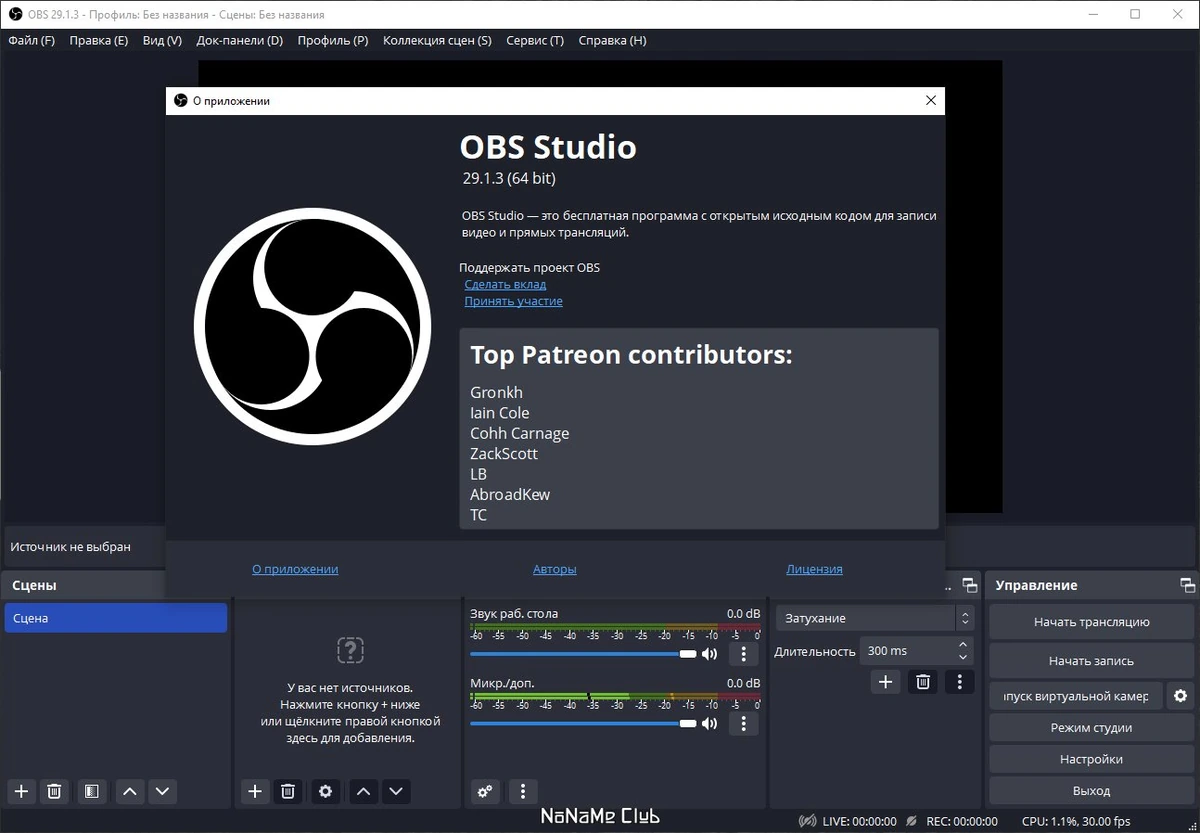
Task: Open virtual camera settings gear
Action: tap(1180, 695)
